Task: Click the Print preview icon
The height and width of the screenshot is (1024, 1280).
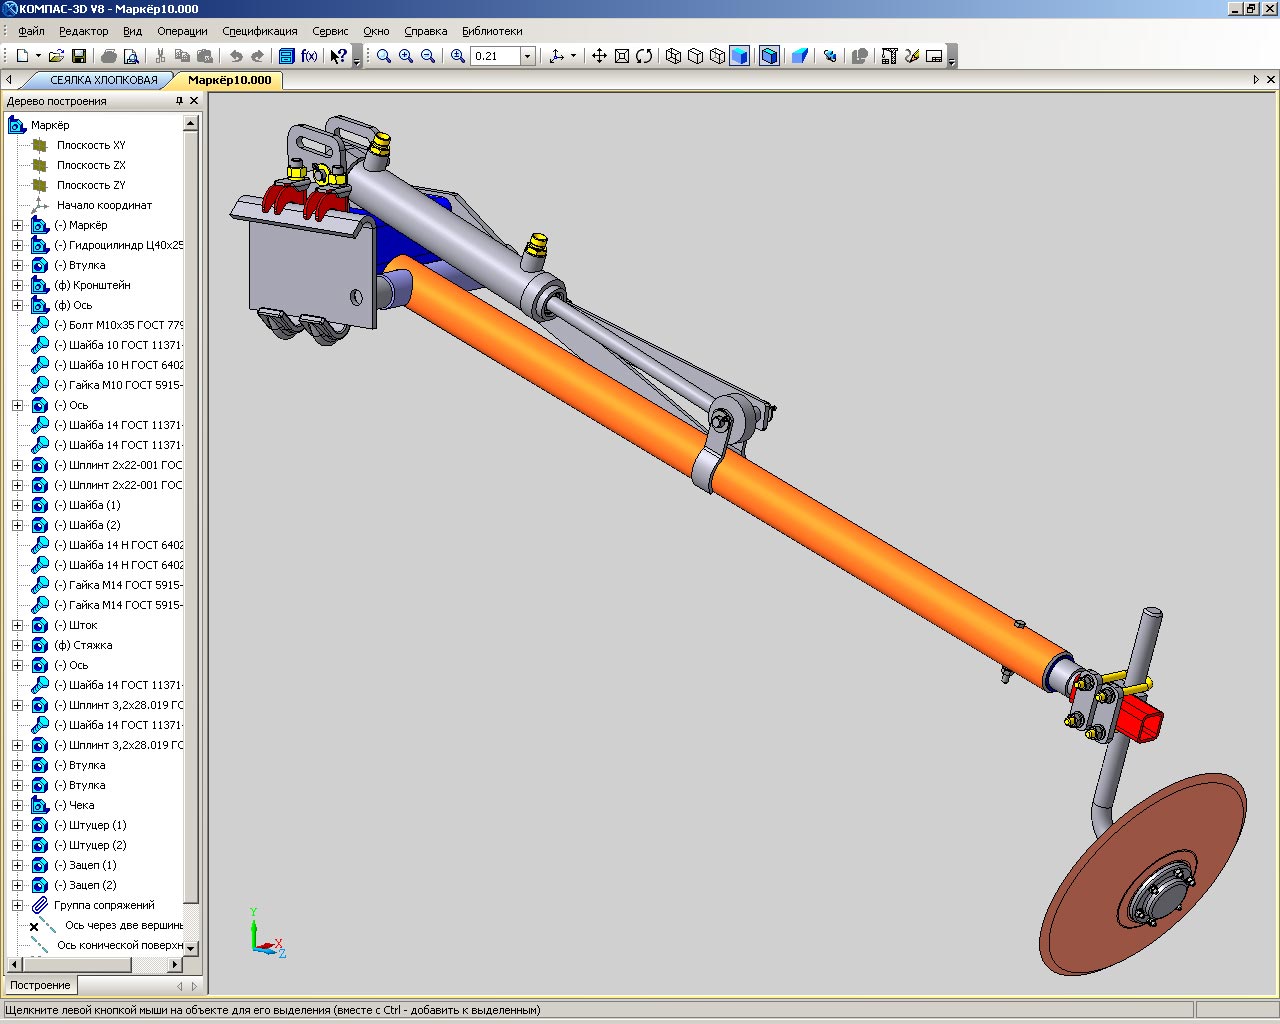Action: click(130, 56)
